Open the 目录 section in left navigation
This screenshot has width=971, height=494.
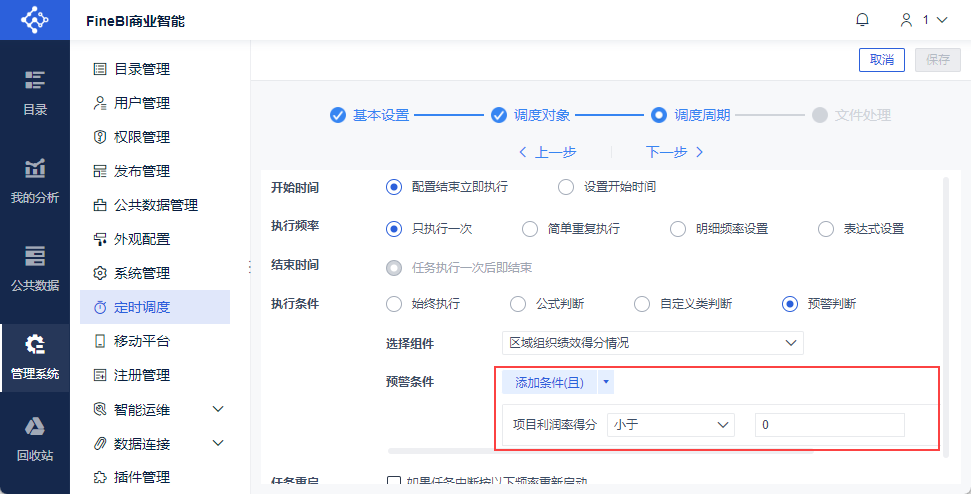[x=35, y=93]
